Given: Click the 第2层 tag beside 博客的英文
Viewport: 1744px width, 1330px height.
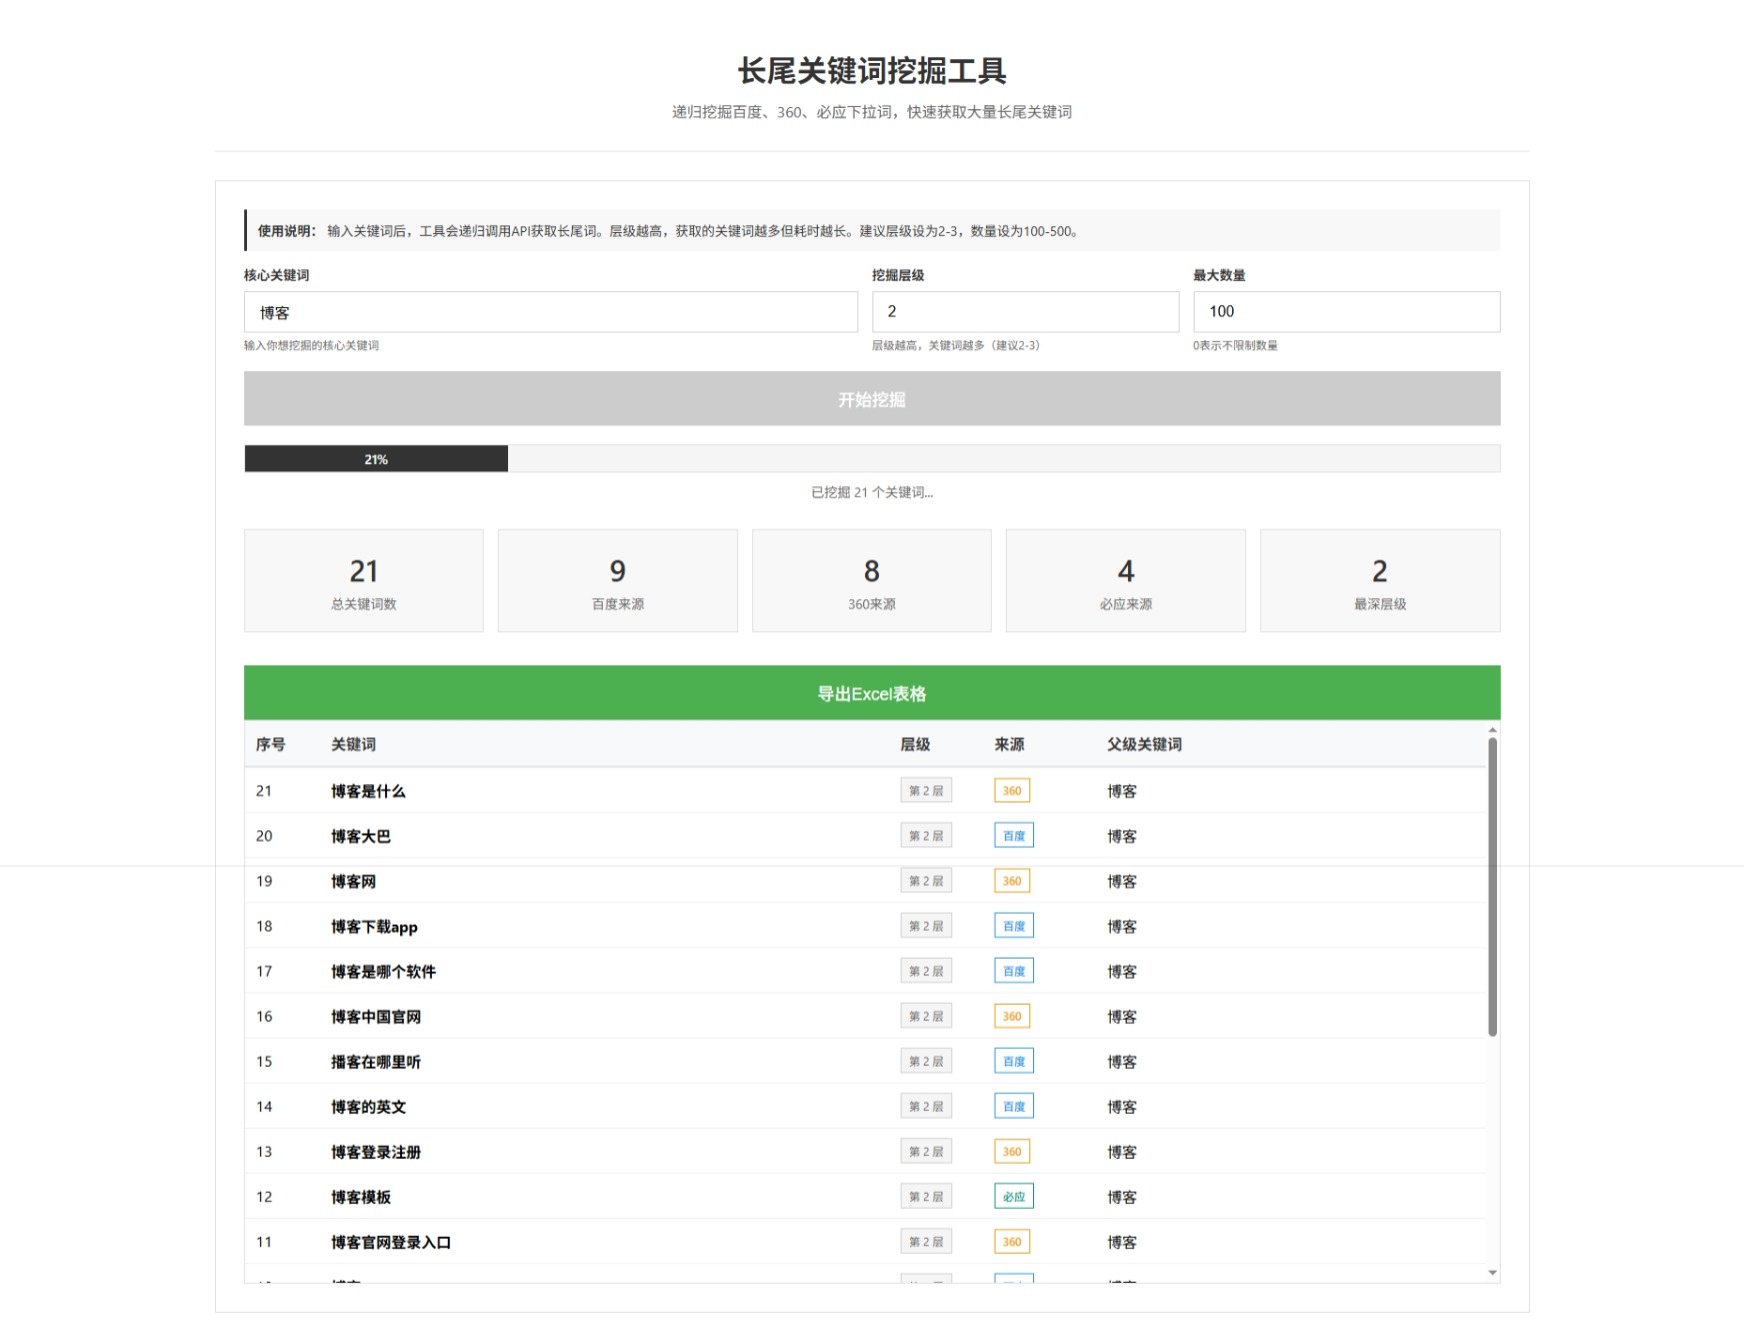Looking at the screenshot, I should (925, 1106).
